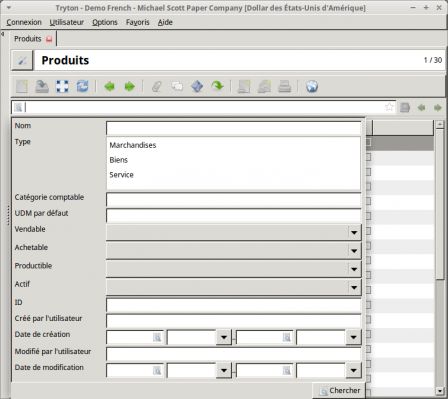Open notes with the speech bubble icon
The width and height of the screenshot is (448, 399).
tap(177, 87)
